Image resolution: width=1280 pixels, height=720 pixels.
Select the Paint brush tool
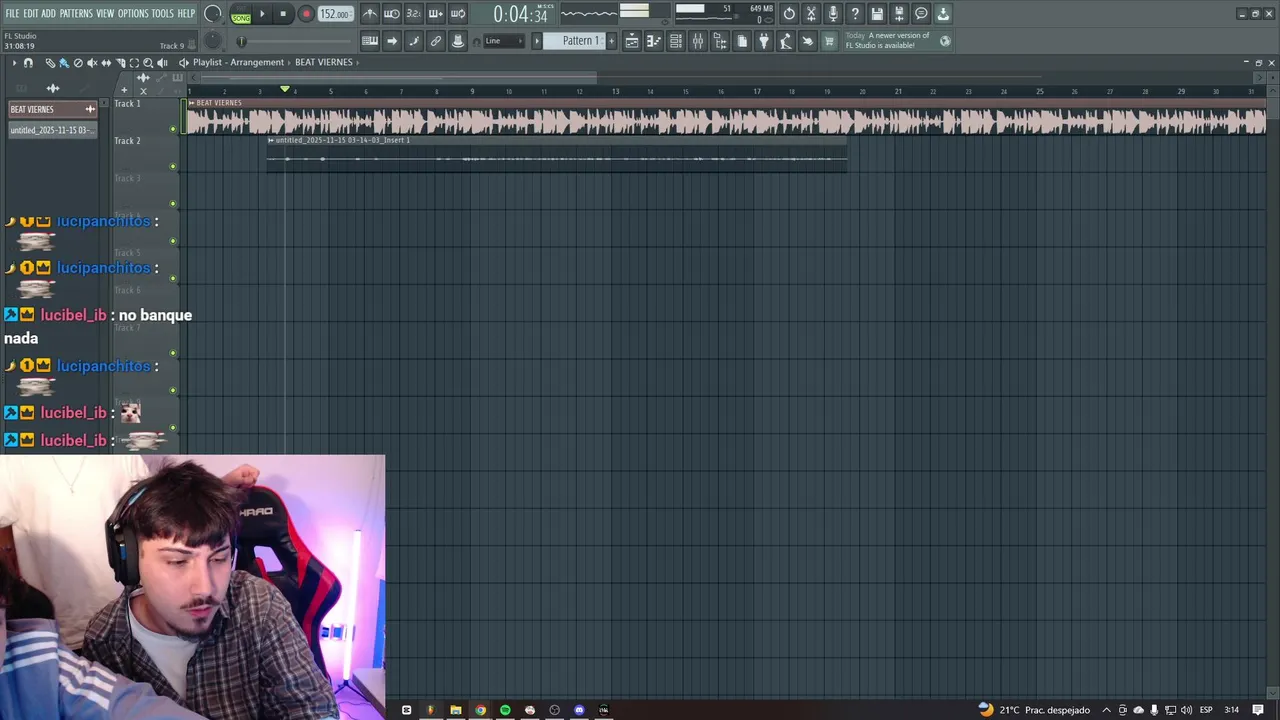(64, 62)
